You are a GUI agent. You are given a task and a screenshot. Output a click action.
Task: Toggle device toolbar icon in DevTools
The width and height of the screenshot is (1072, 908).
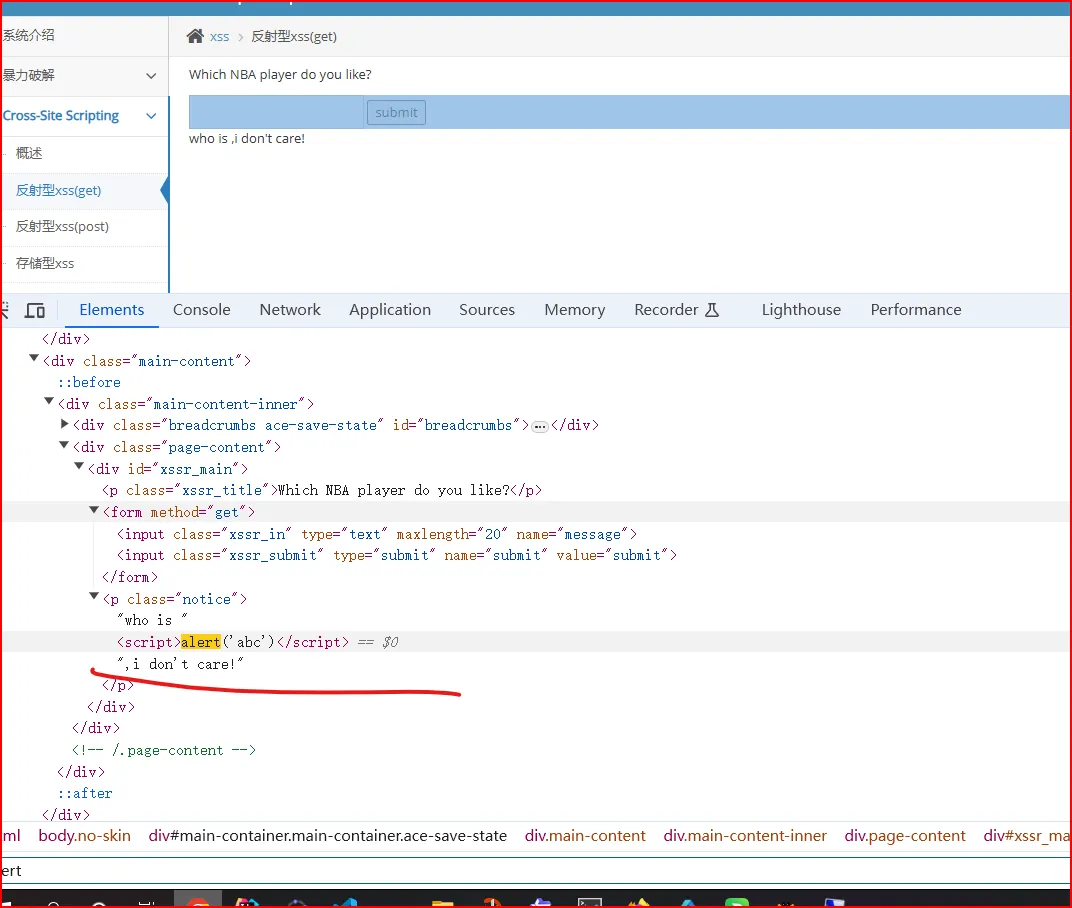pos(35,310)
